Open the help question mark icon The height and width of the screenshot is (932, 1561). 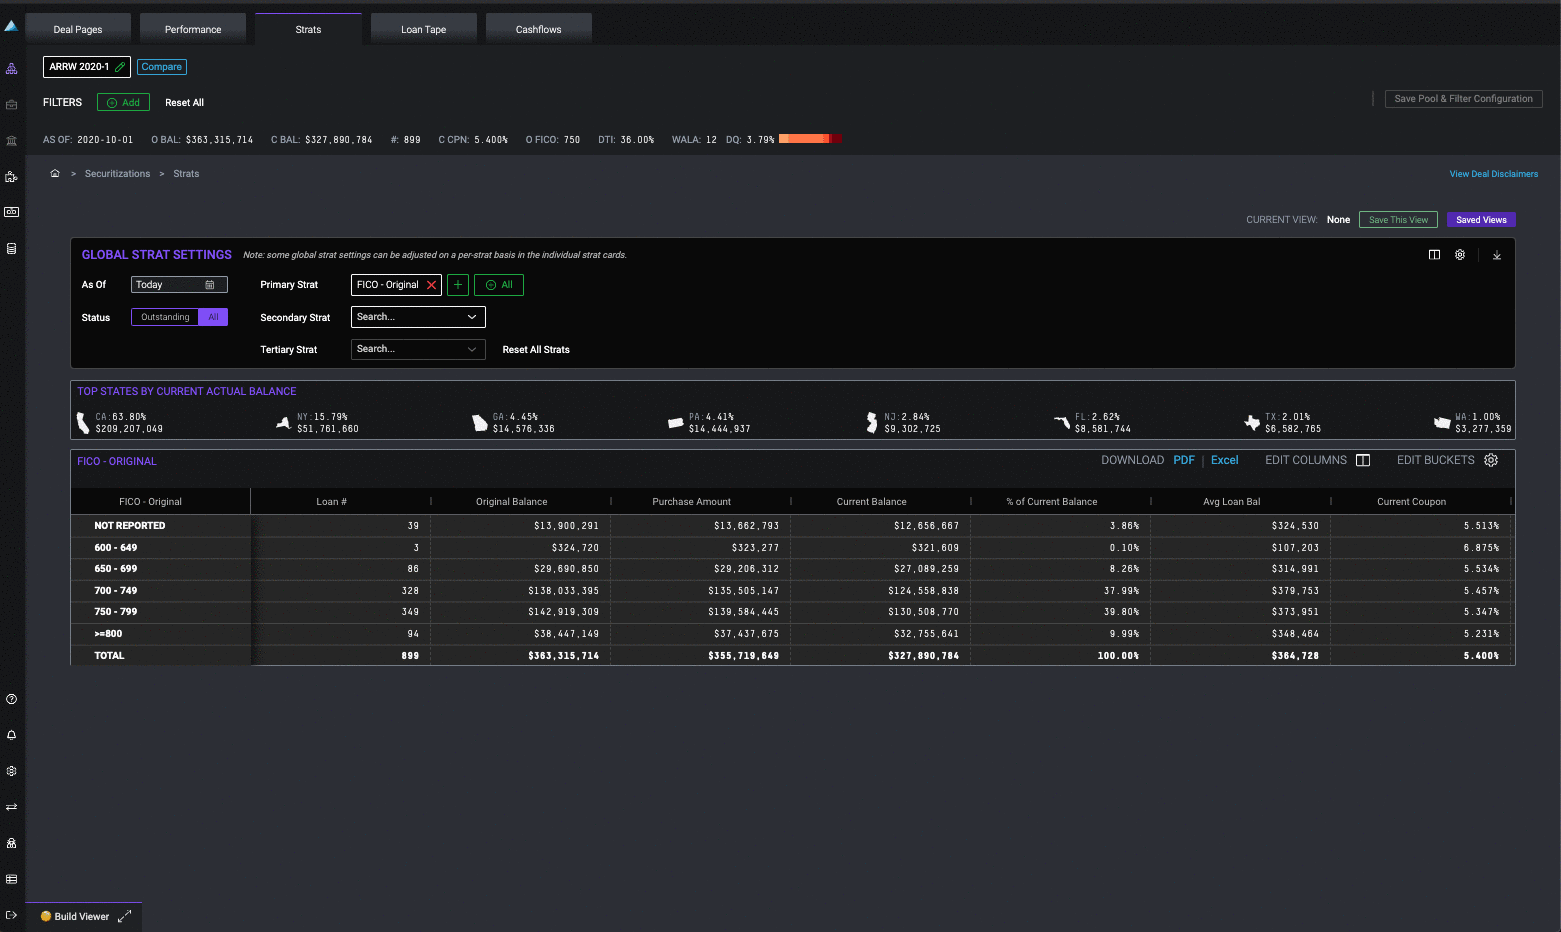tap(11, 699)
